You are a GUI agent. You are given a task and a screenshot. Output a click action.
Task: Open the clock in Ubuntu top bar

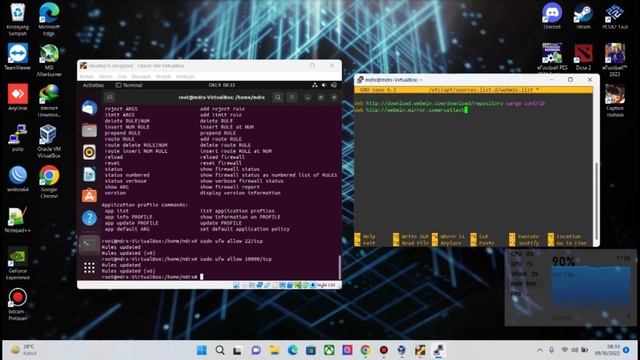222,85
